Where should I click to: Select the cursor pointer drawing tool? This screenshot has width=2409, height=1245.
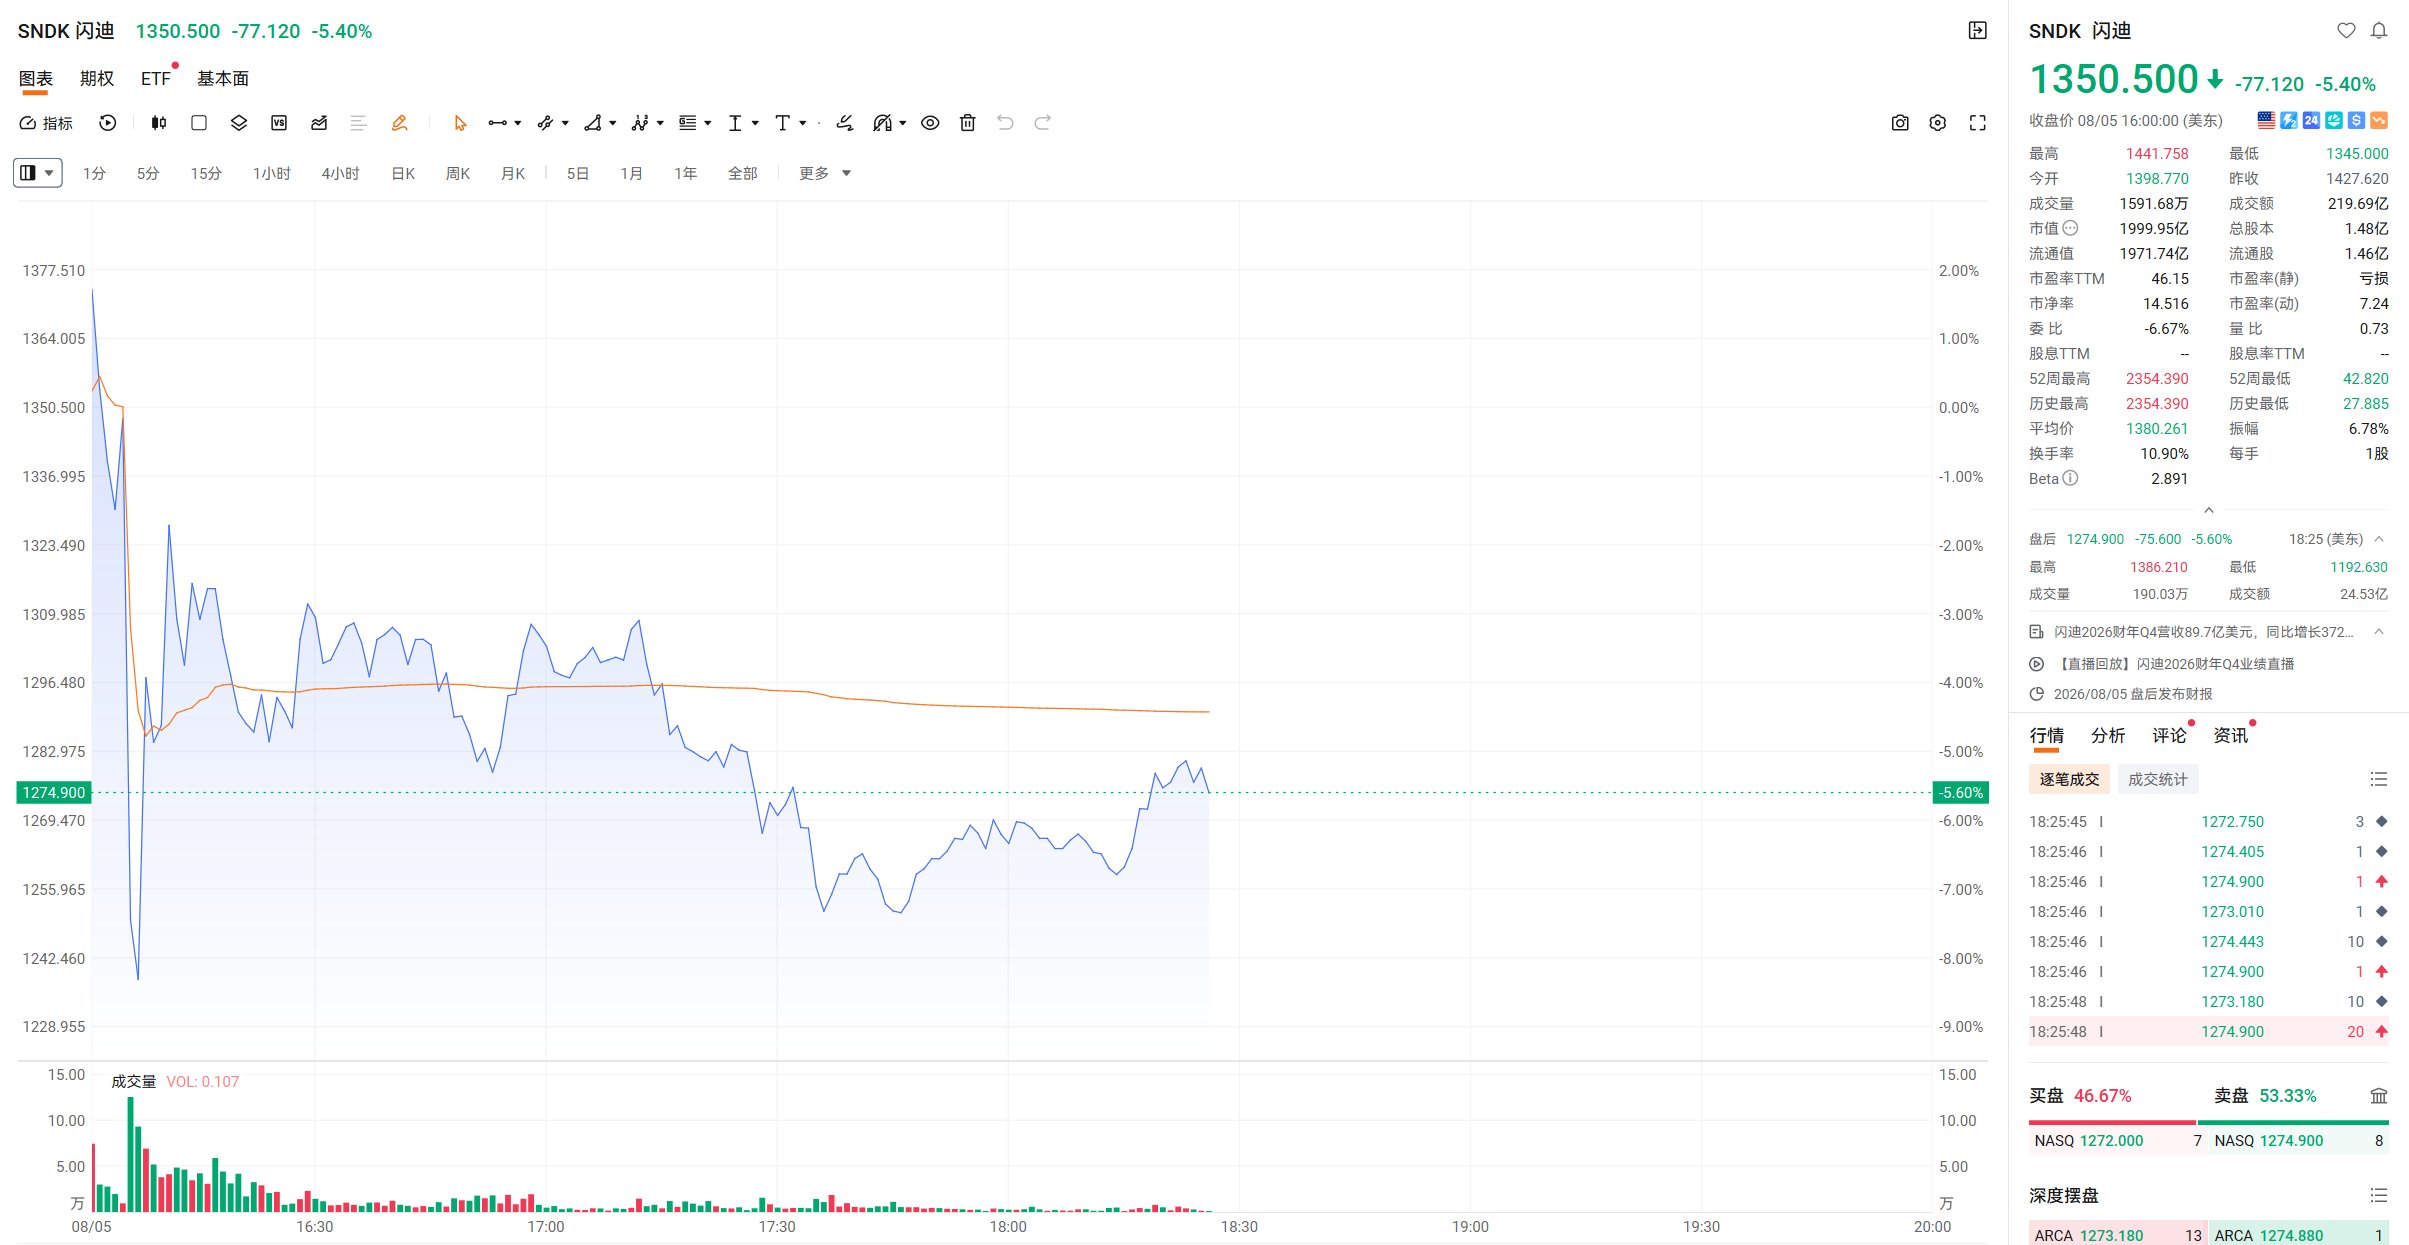pyautogui.click(x=460, y=123)
